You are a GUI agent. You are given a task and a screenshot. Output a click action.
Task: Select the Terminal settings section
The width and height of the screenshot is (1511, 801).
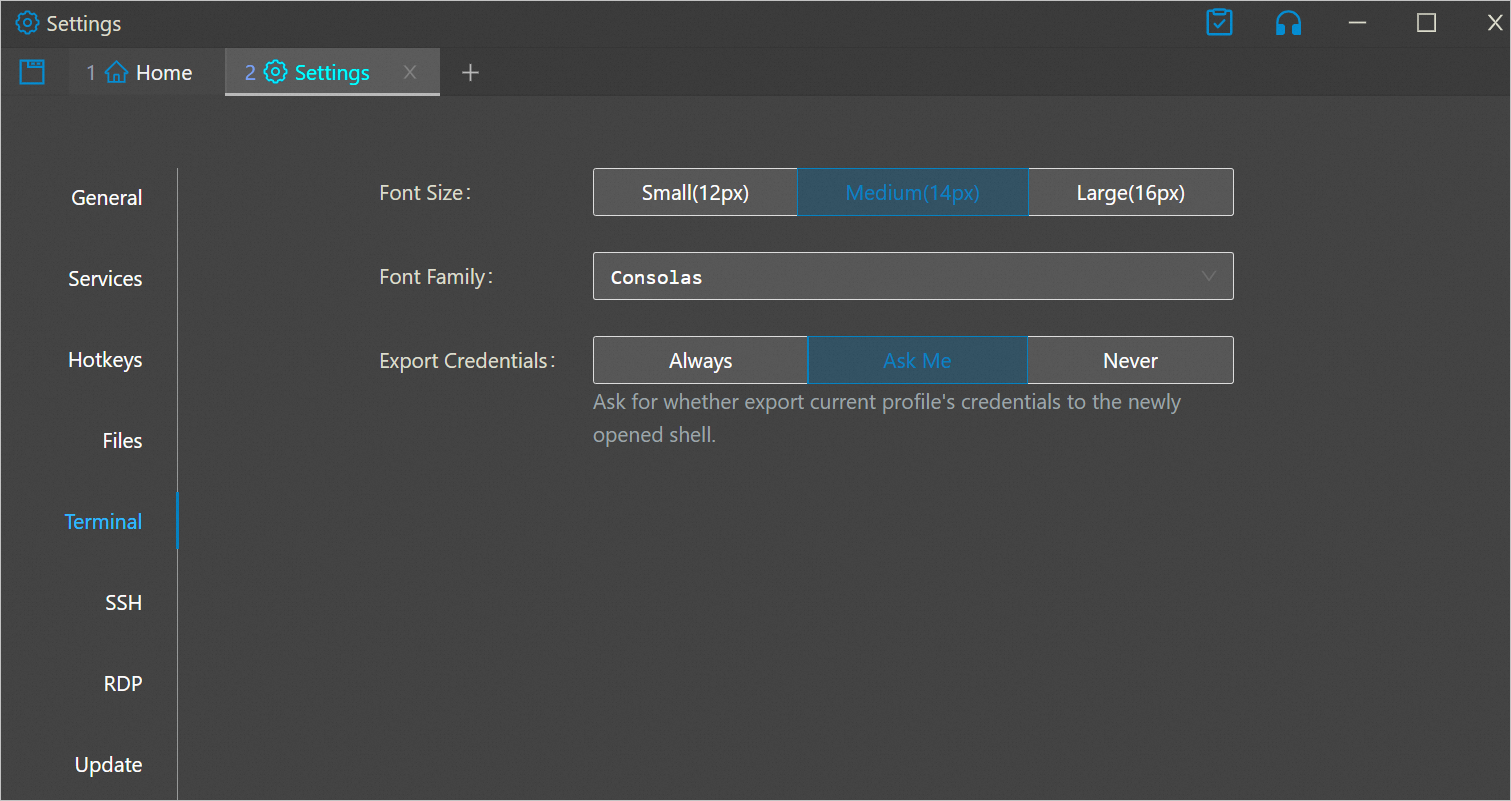pos(103,522)
